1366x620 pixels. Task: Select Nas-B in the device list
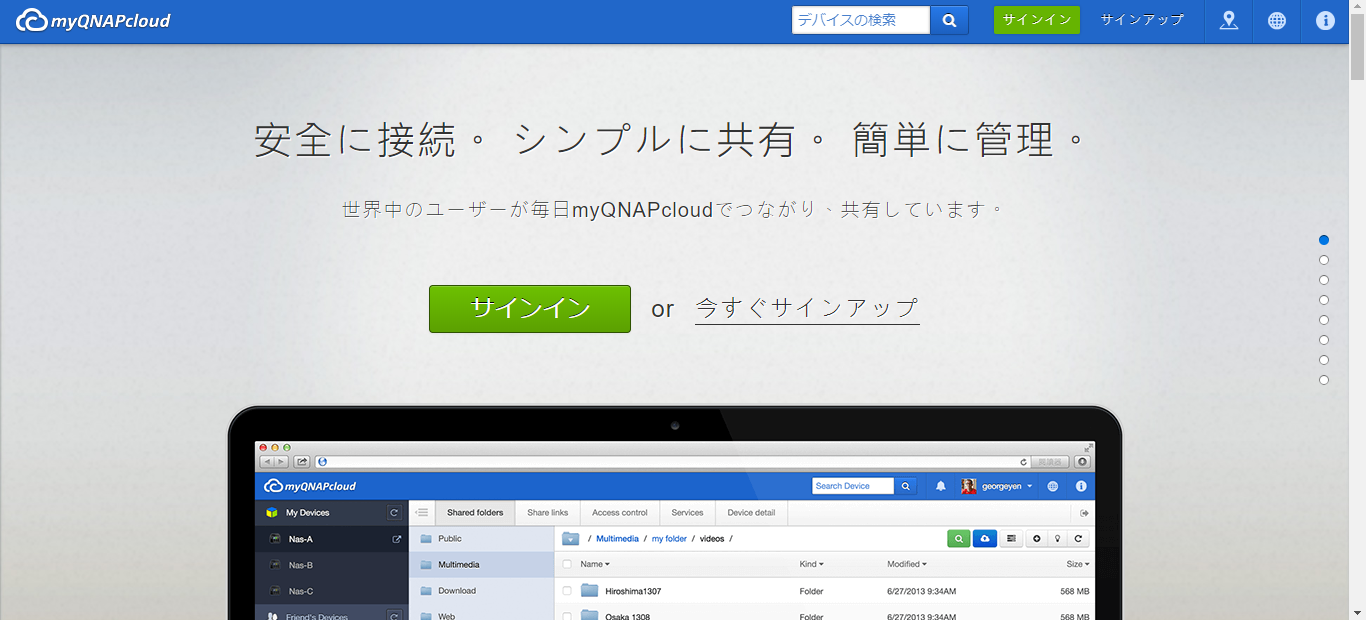[332, 565]
